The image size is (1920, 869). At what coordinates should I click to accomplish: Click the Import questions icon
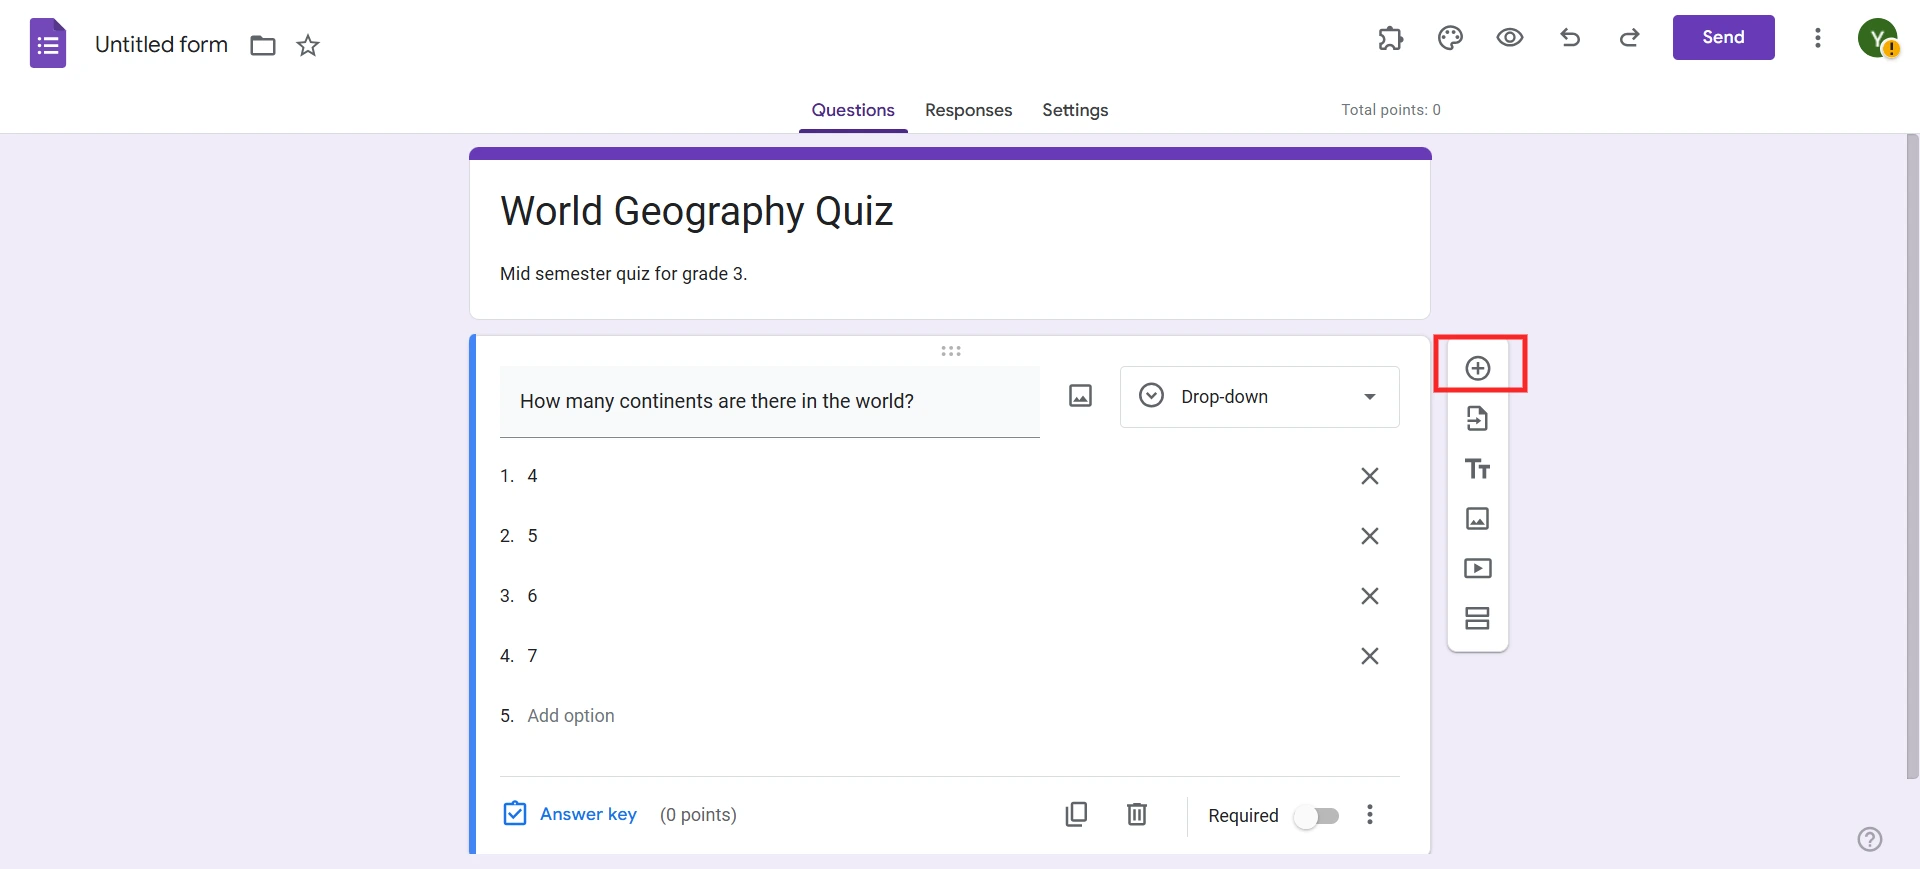[x=1478, y=418]
